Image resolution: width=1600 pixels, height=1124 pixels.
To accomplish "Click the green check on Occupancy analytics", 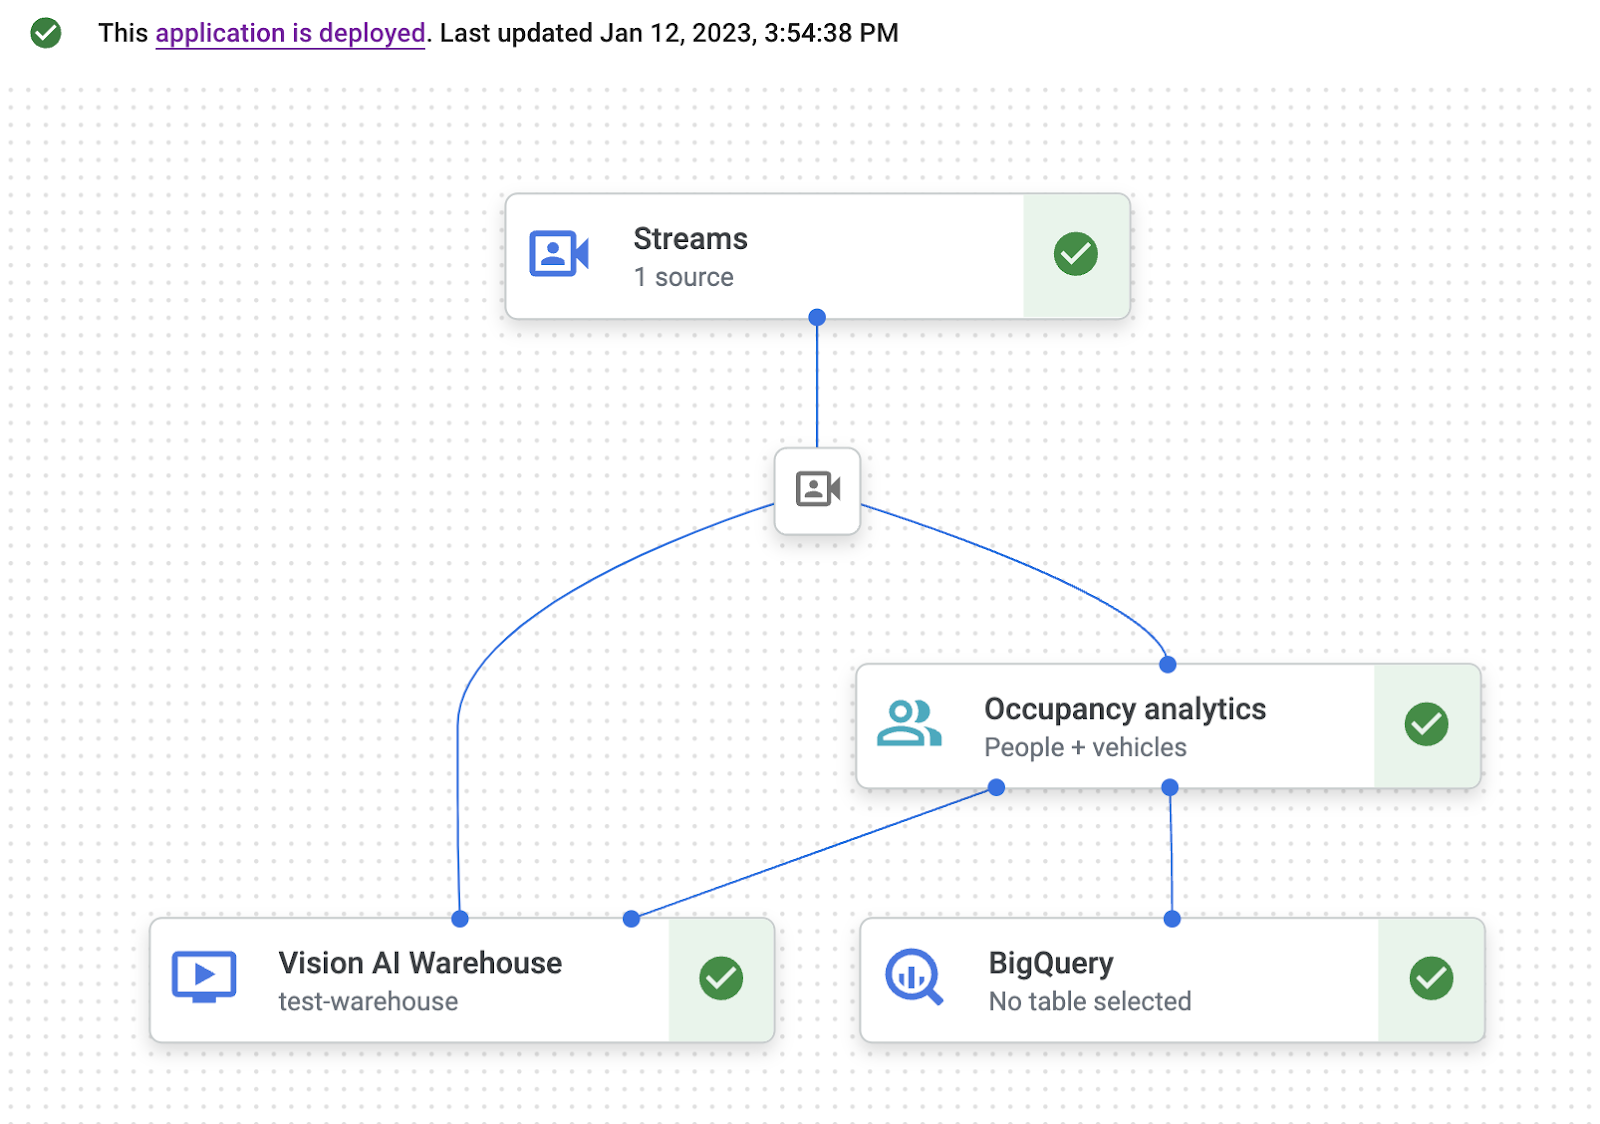I will click(x=1427, y=725).
